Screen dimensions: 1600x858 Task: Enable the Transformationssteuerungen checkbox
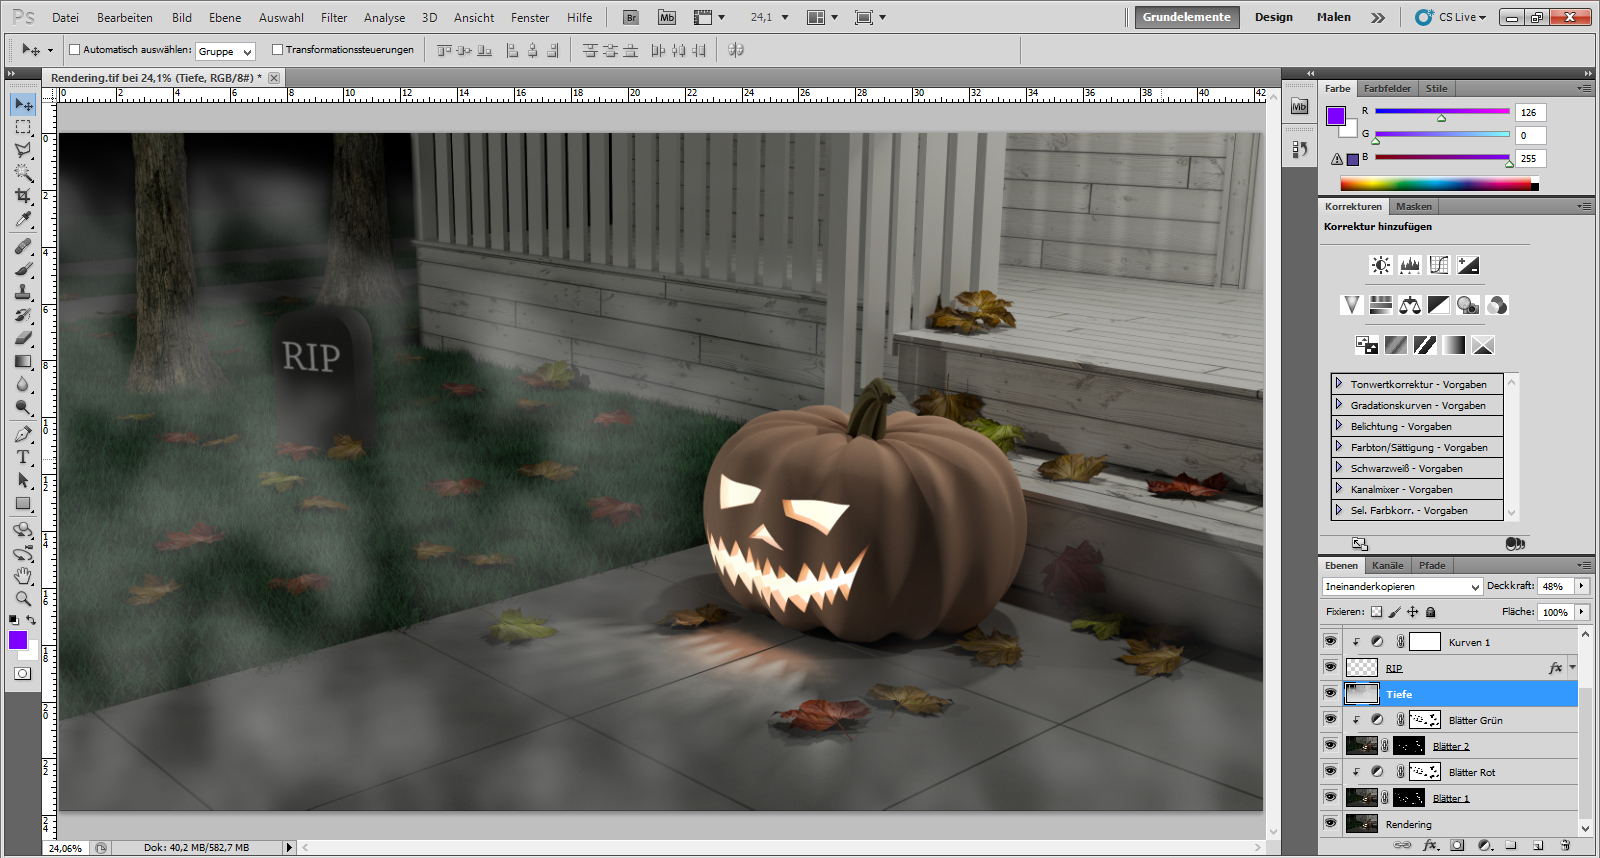coord(278,50)
